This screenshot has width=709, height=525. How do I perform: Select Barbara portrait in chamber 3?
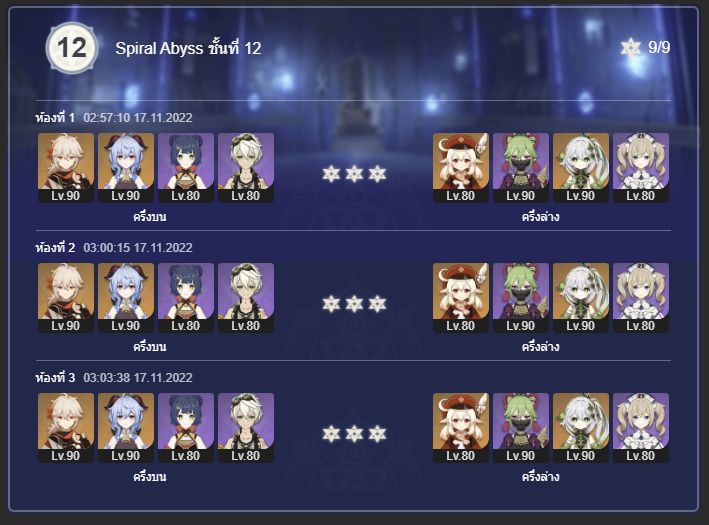pos(641,427)
